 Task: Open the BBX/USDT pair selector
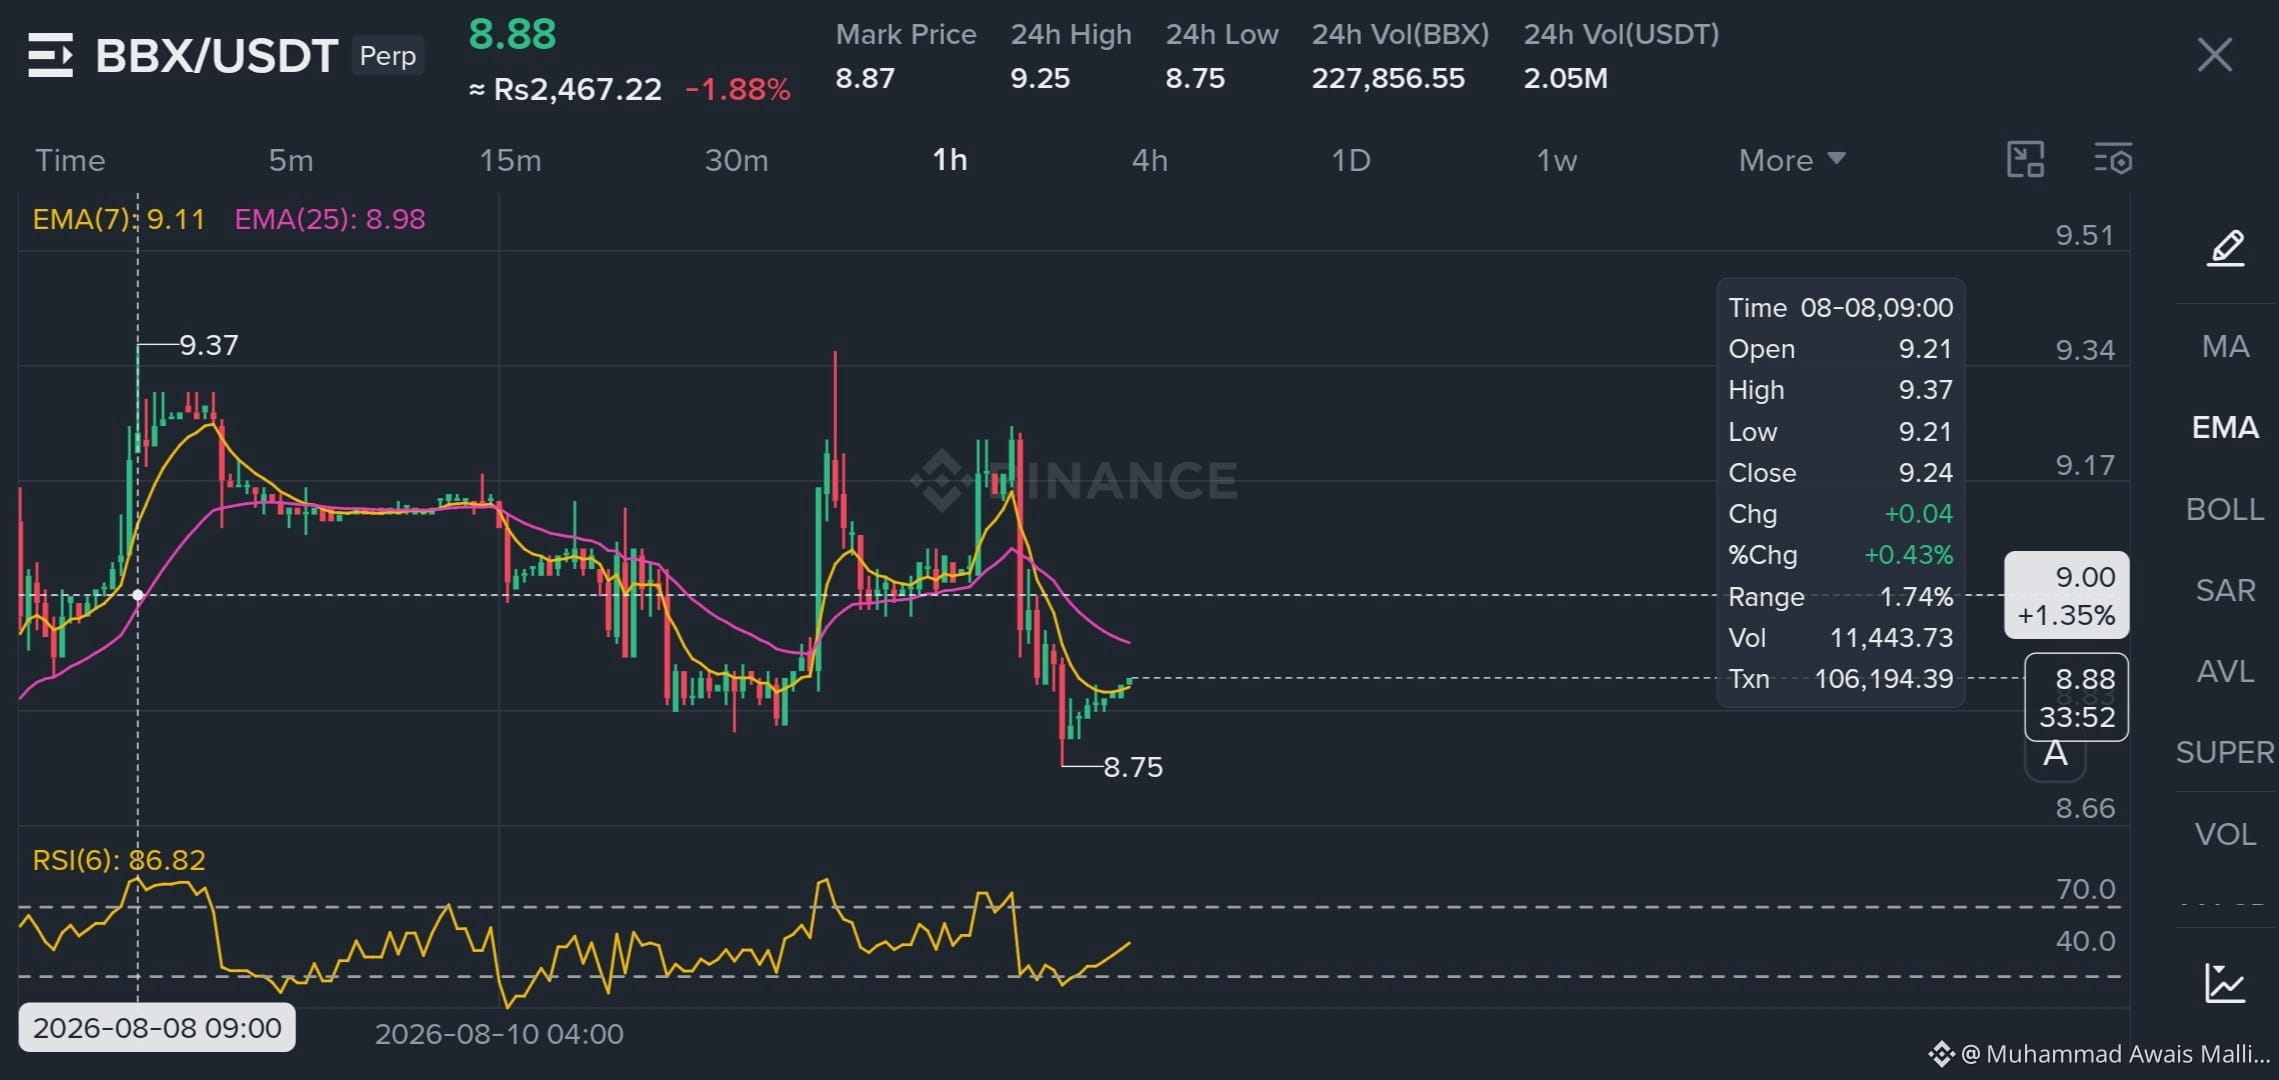pos(216,55)
